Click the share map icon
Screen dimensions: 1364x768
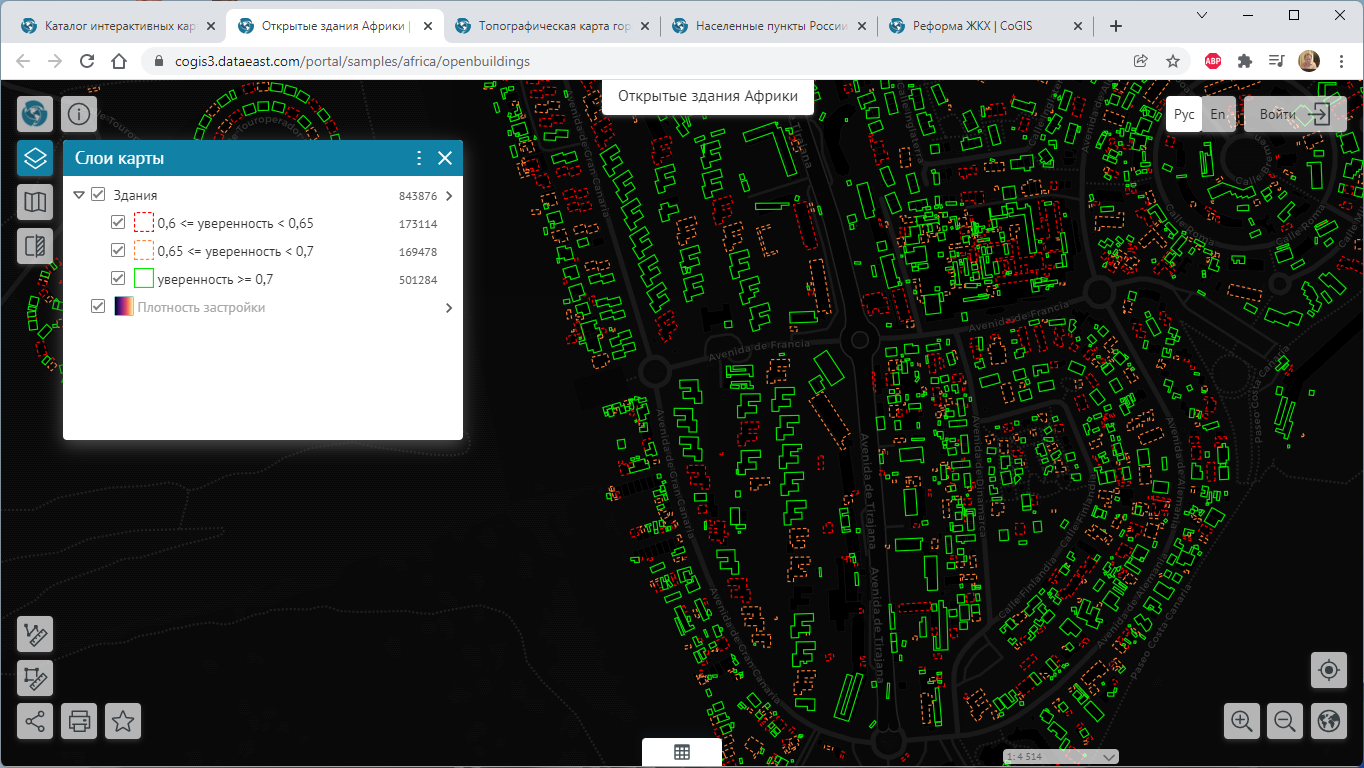click(35, 721)
